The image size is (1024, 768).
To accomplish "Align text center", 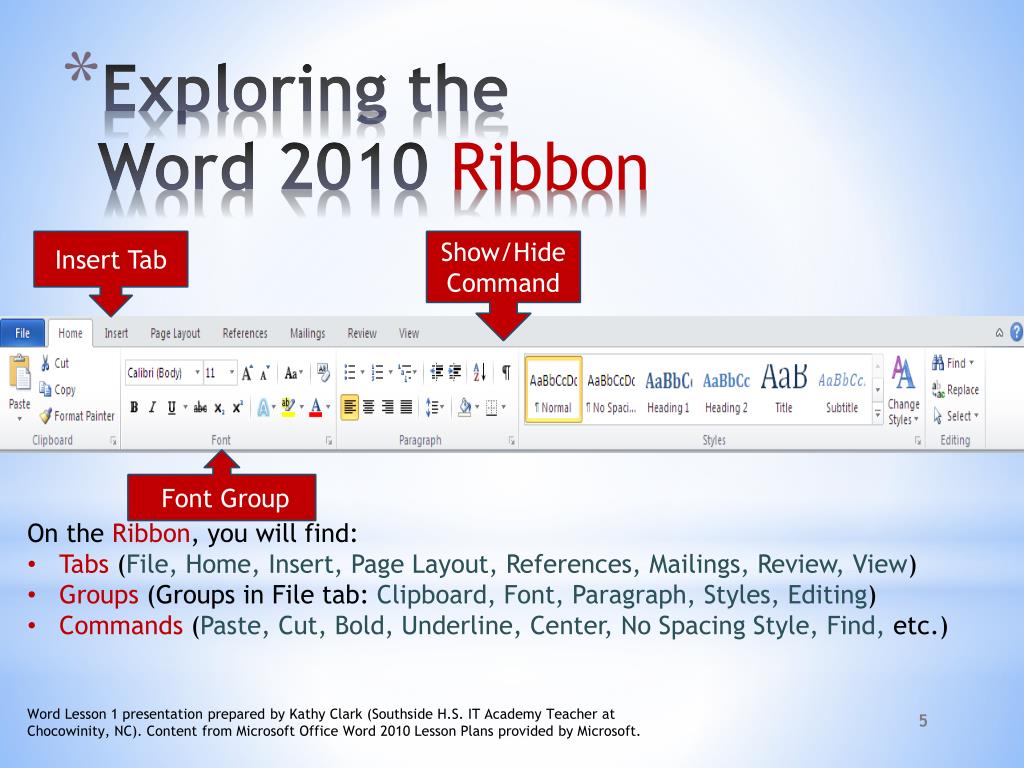I will pos(369,408).
